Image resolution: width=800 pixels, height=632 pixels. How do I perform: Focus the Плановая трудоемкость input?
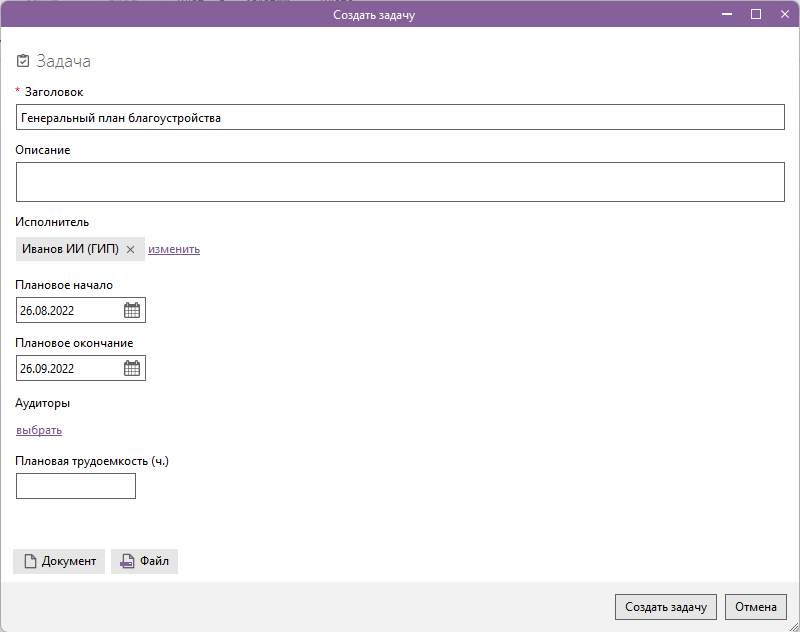(76, 487)
